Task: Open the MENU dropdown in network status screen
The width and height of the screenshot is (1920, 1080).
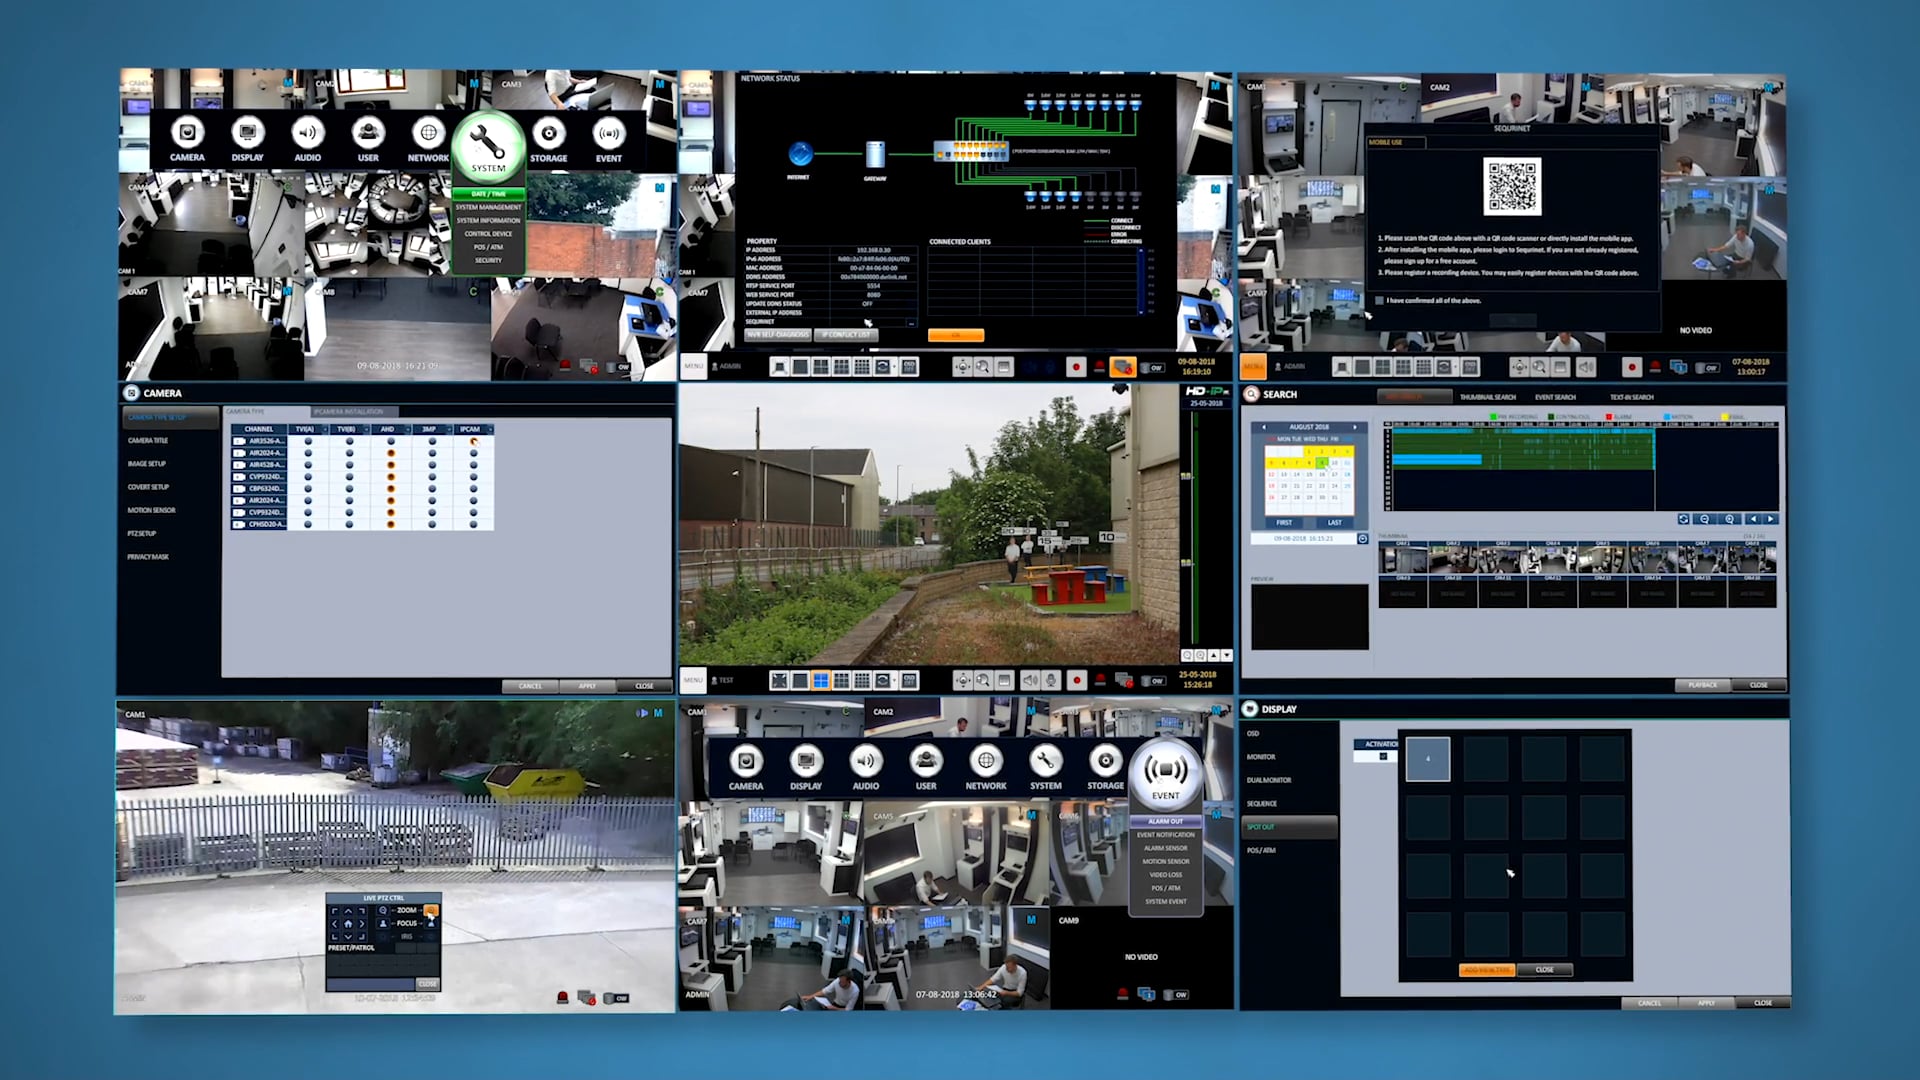Action: (693, 366)
